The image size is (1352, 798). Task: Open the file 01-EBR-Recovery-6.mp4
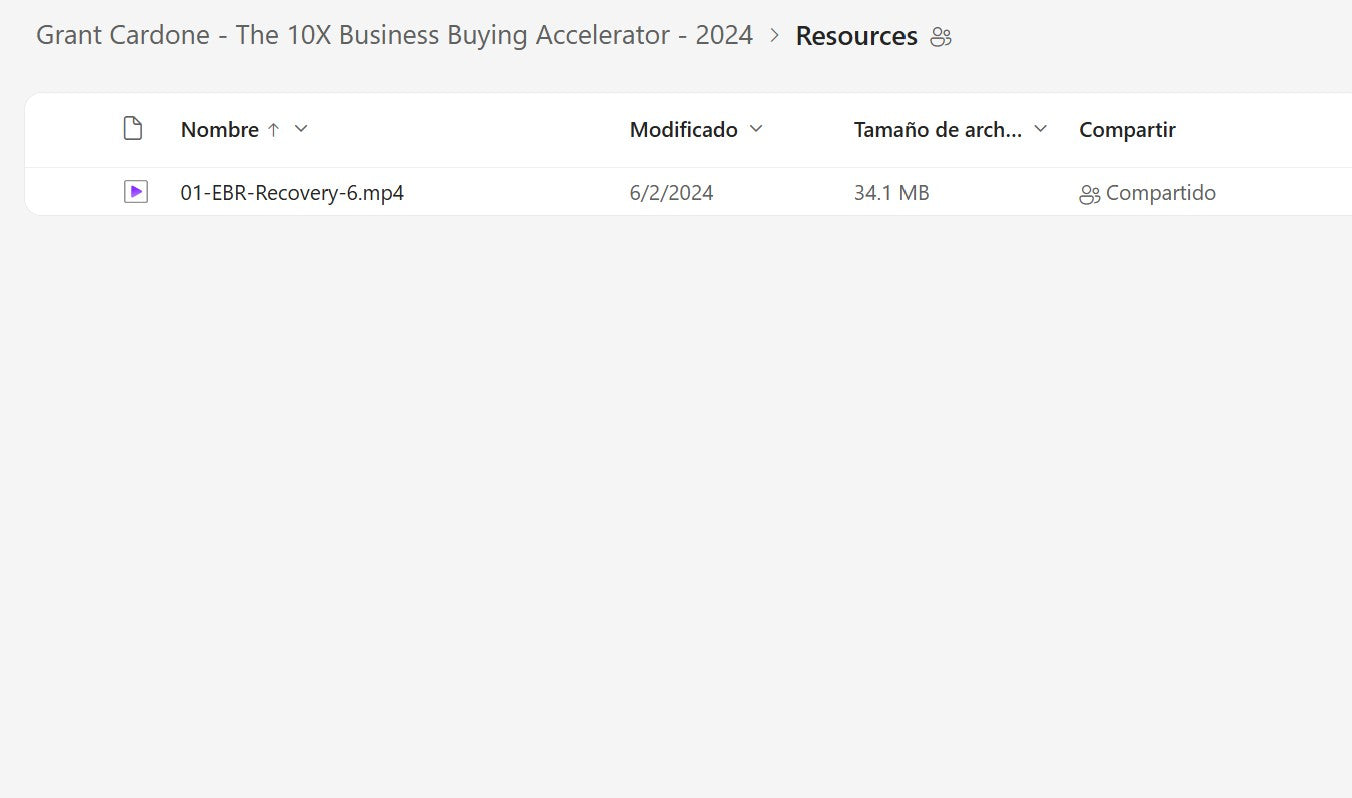292,193
